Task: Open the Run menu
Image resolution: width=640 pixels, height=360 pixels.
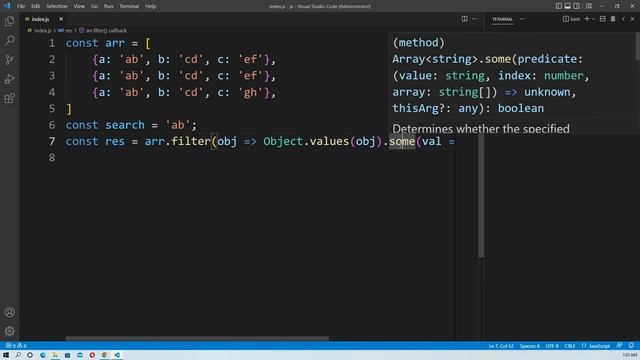Action: coord(109,6)
